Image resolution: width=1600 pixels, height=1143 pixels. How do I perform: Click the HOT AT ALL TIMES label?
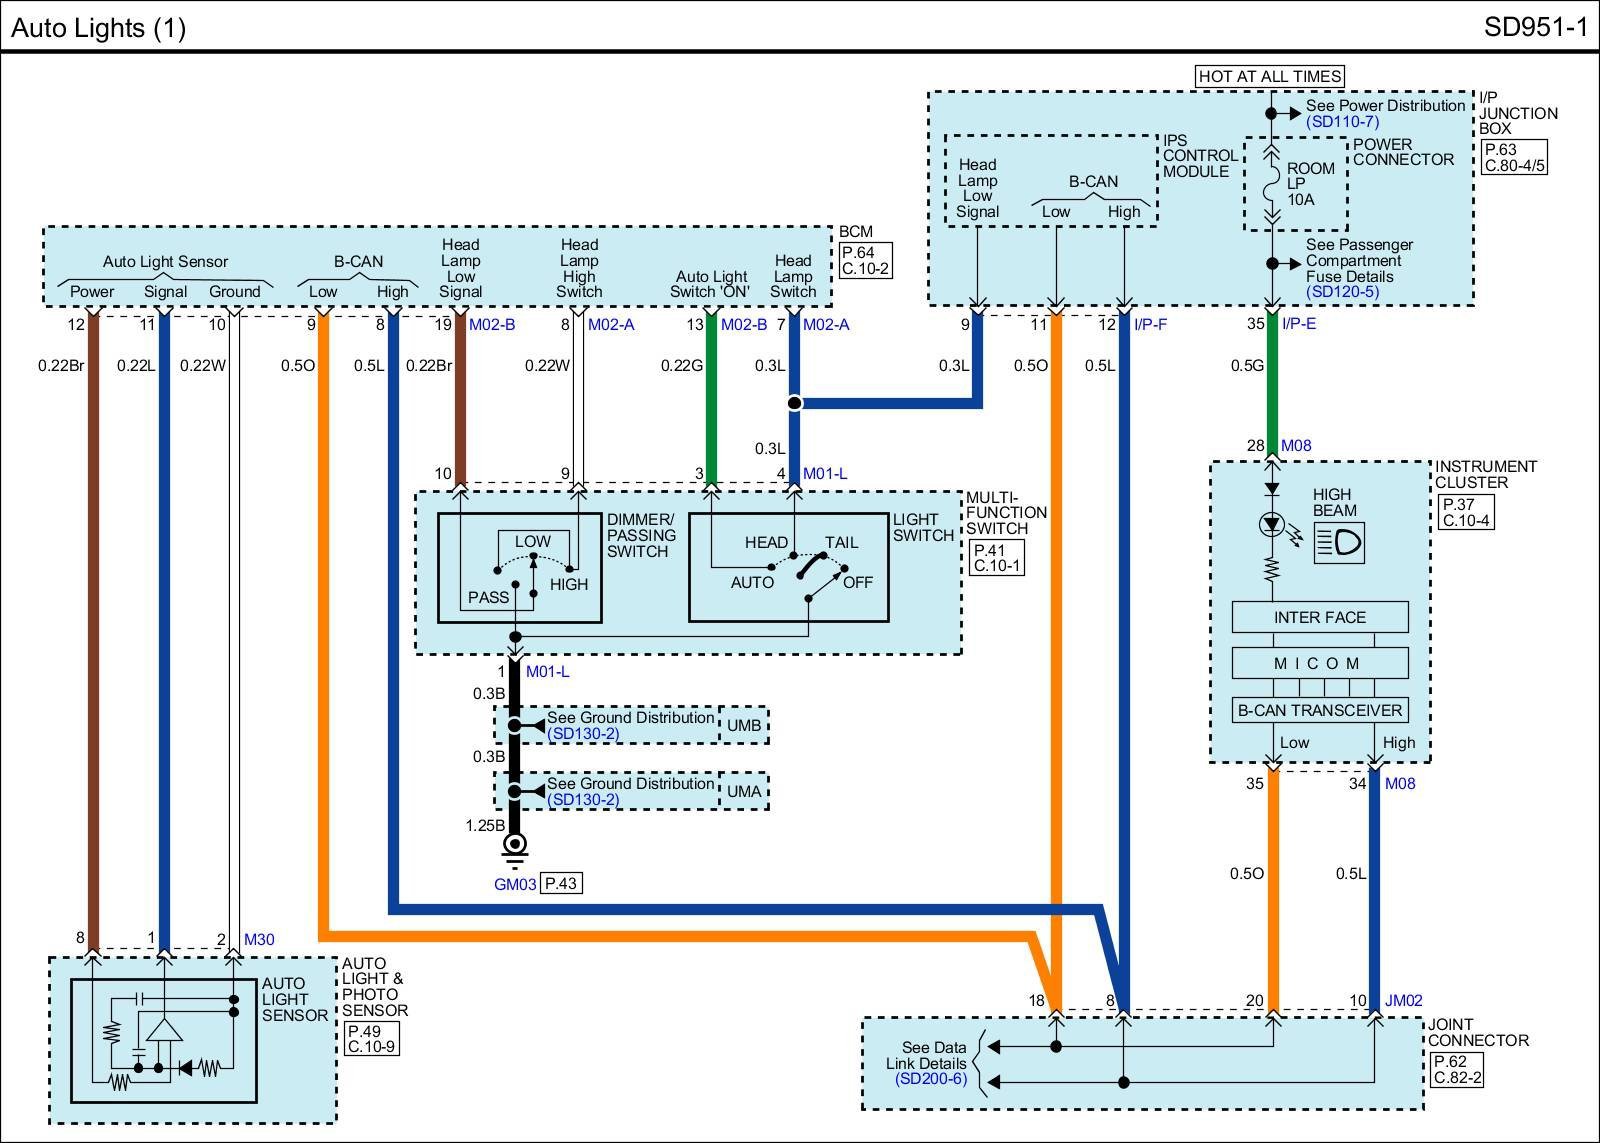1270,76
